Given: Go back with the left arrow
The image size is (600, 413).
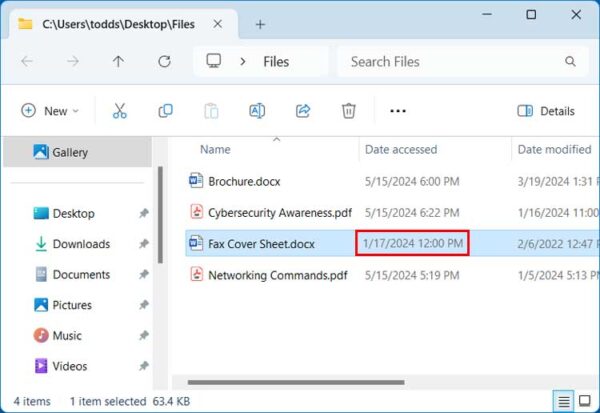Looking at the screenshot, I should pyautogui.click(x=27, y=61).
